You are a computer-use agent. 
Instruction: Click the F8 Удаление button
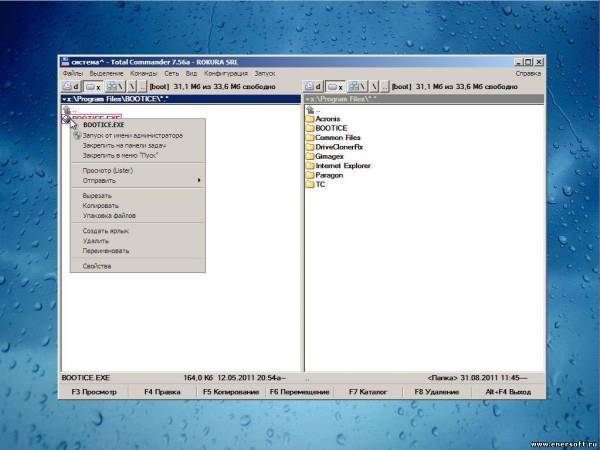pos(437,392)
